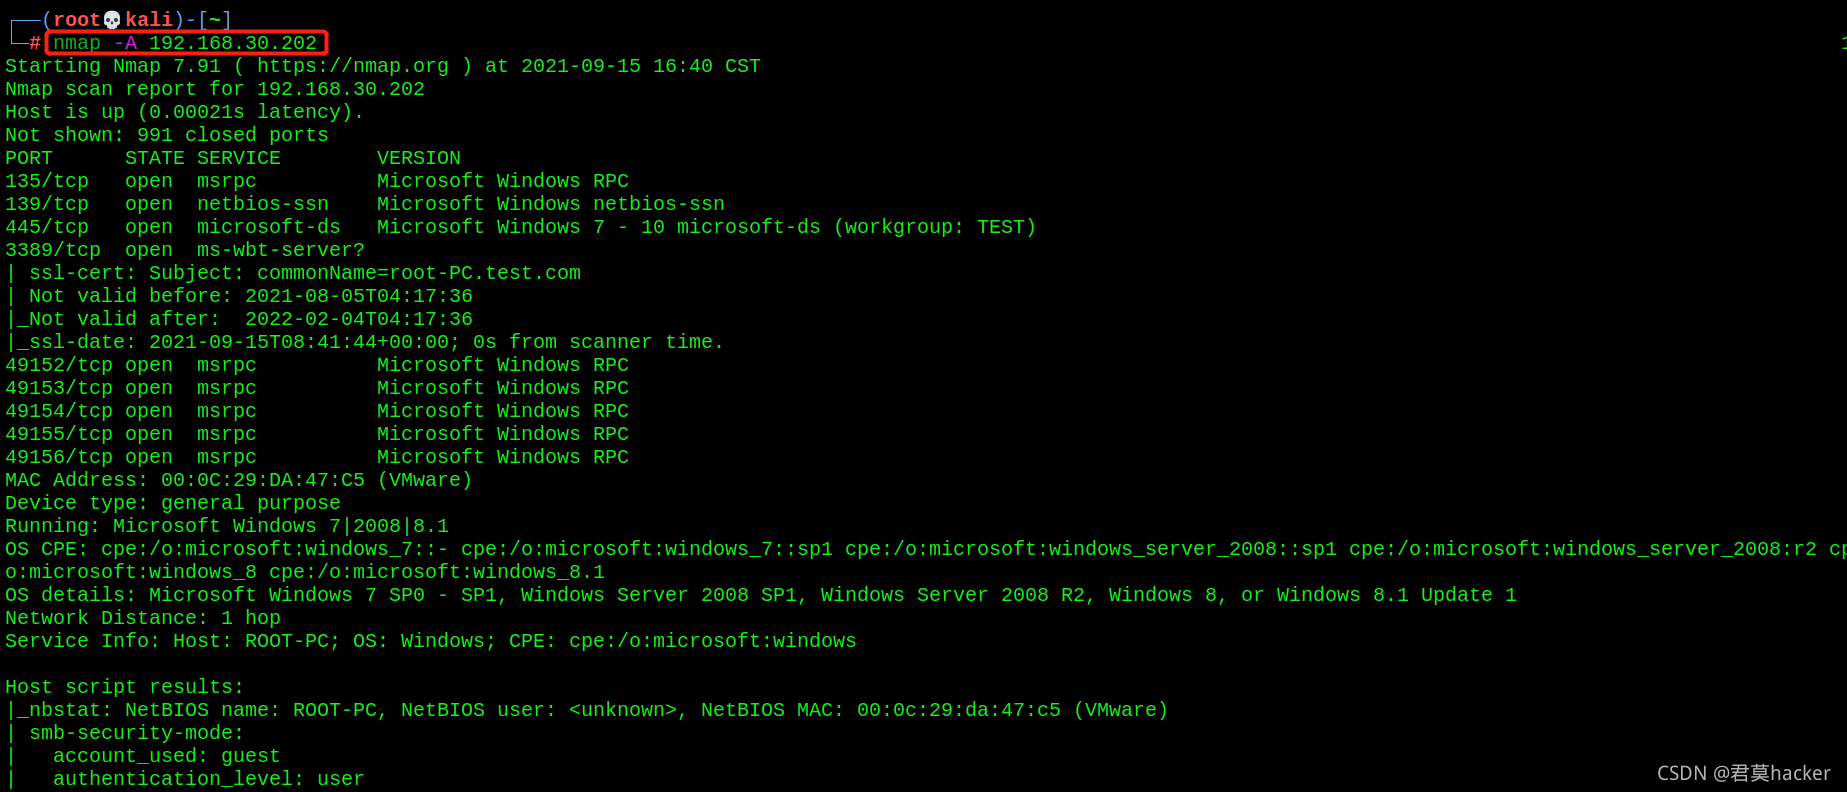The height and width of the screenshot is (792, 1847).
Task: Click the "OS details" line
Action: [x=761, y=595]
